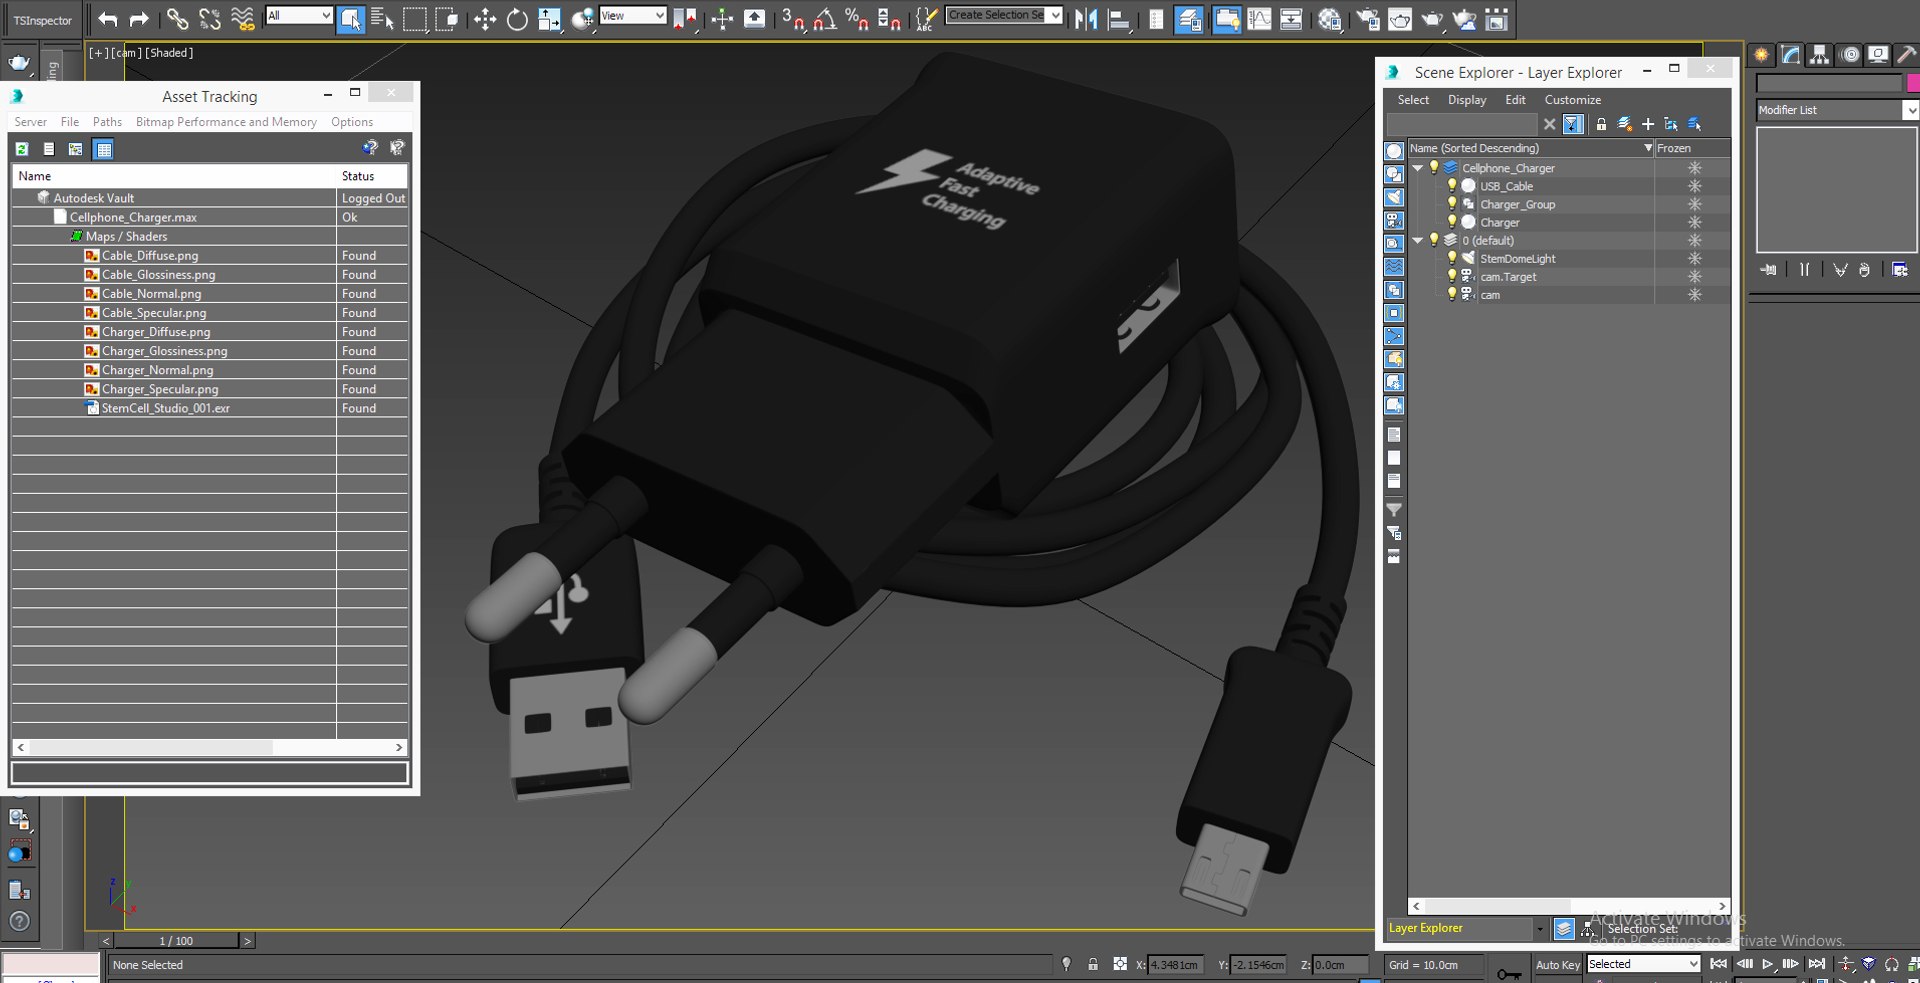Viewport: 1920px width, 983px height.
Task: Open Customize menu in Scene Explorer
Action: click(1572, 100)
